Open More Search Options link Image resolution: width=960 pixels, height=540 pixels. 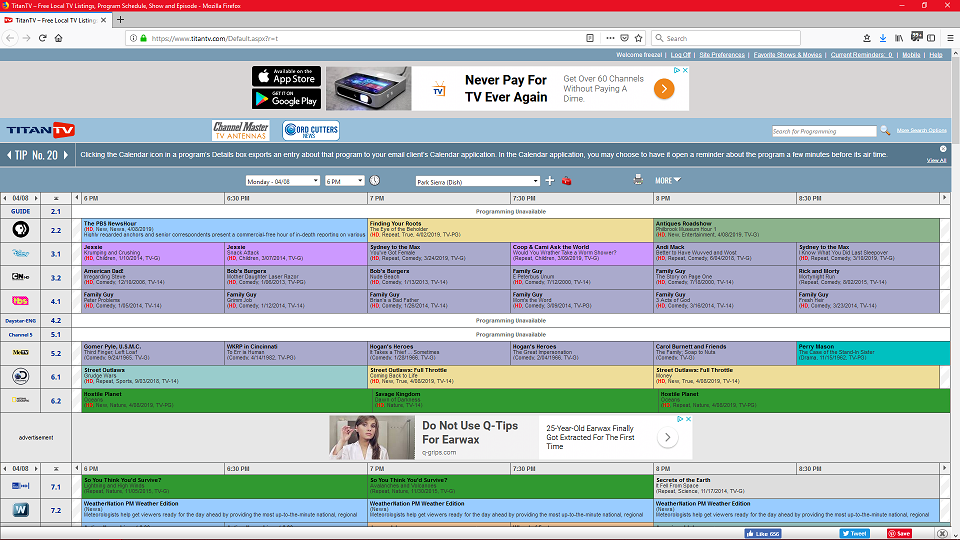921,130
